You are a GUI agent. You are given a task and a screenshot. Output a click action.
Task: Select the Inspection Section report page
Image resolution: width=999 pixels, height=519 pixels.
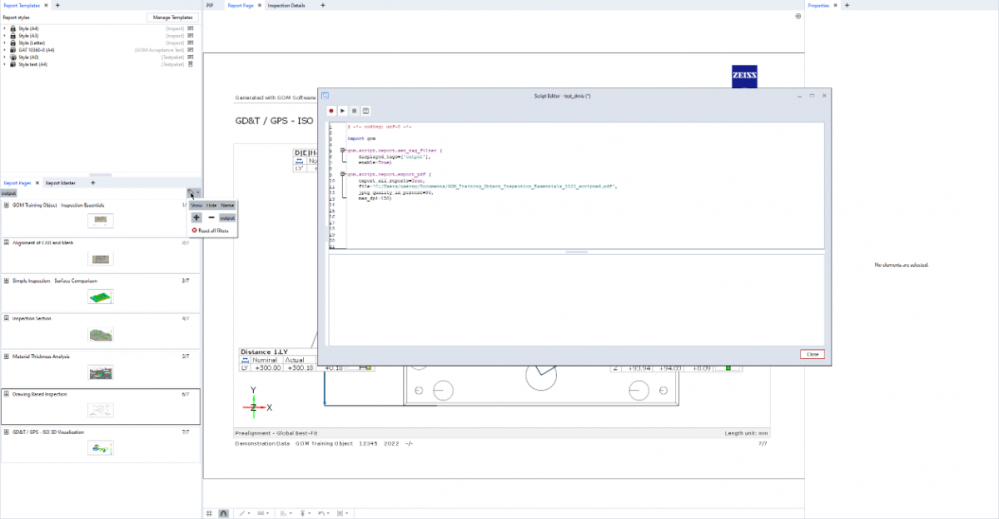[x=100, y=334]
